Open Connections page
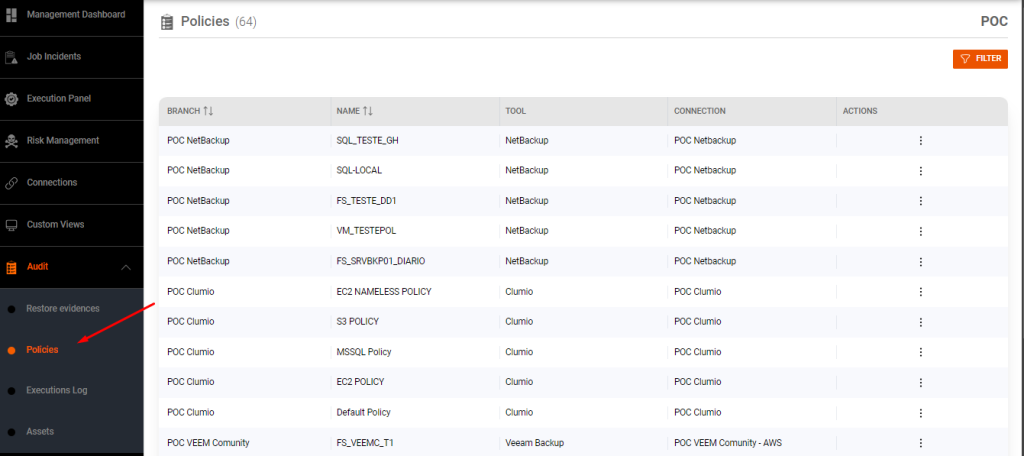Screen dimensions: 1024x456 click(x=52, y=182)
